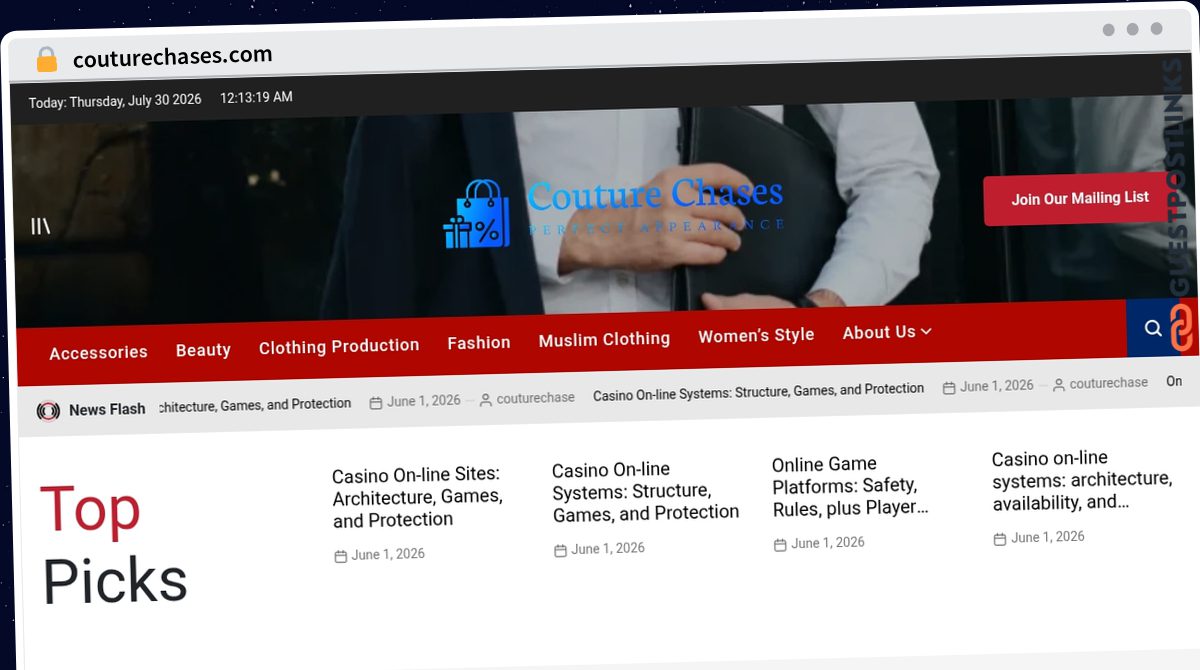The width and height of the screenshot is (1200, 670).
Task: Click the couturechases.com address bar
Action: (172, 57)
